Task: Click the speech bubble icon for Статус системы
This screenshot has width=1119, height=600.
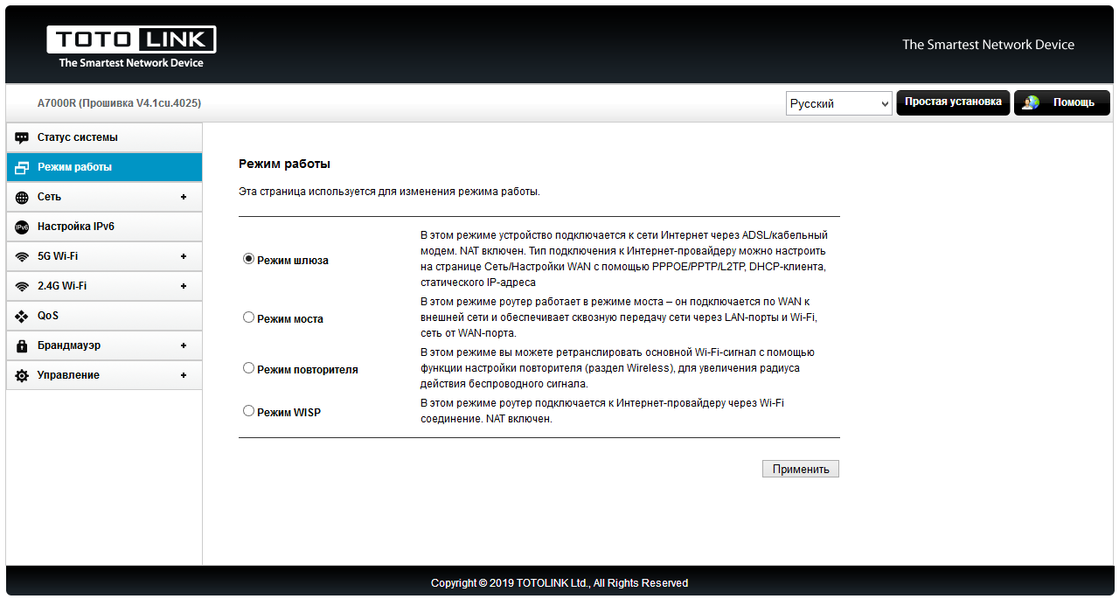Action: [x=22, y=138]
